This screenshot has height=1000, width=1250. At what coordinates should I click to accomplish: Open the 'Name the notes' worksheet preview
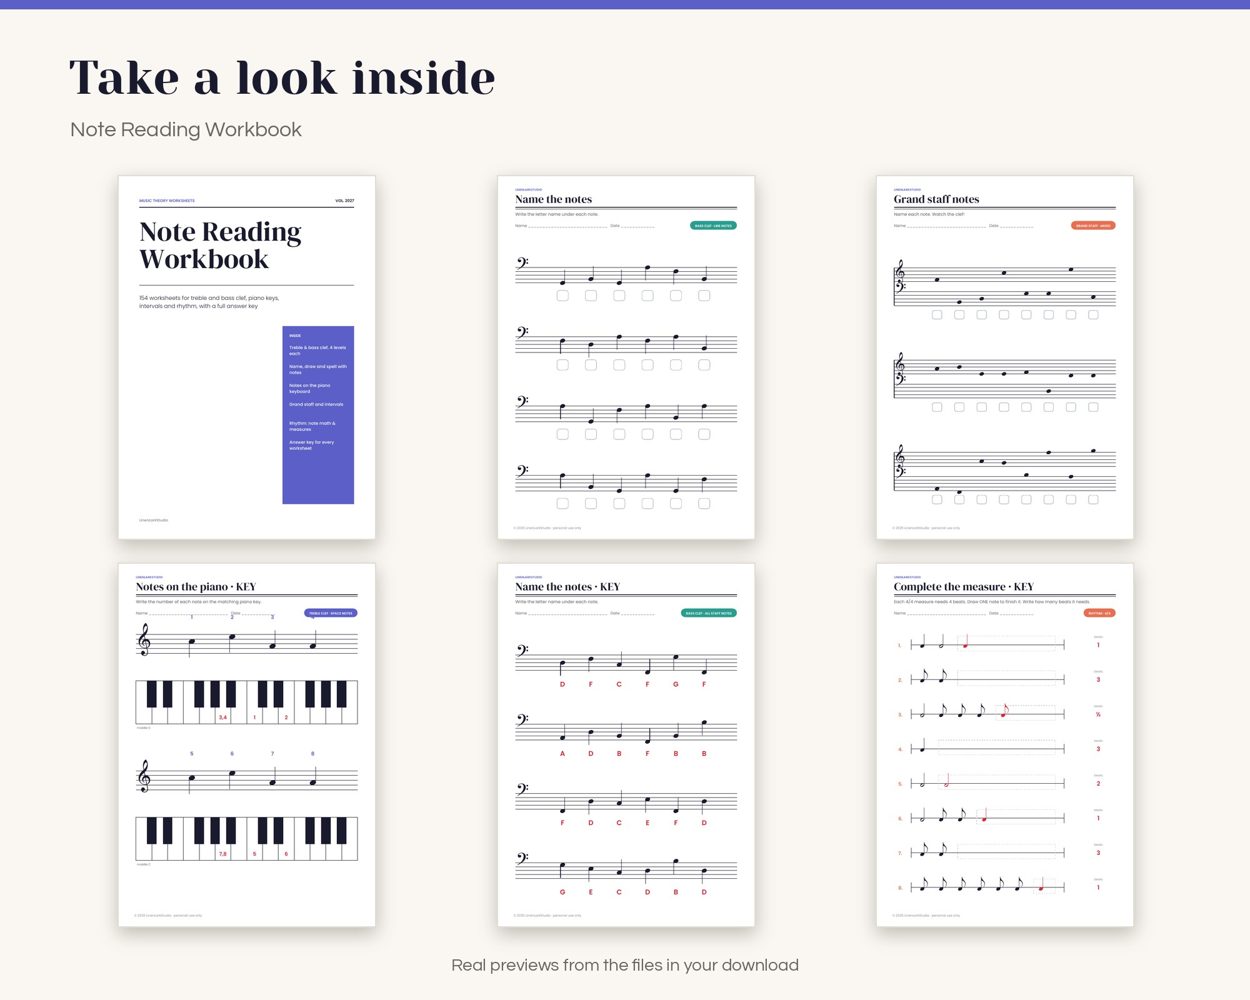[x=626, y=357]
